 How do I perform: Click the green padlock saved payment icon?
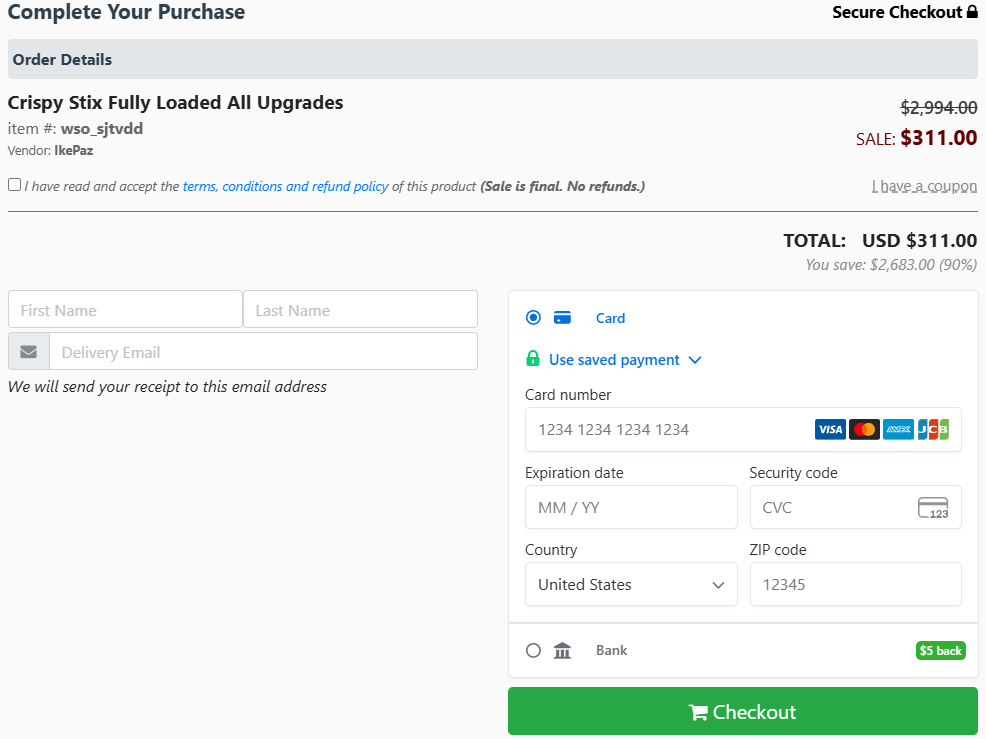[533, 360]
